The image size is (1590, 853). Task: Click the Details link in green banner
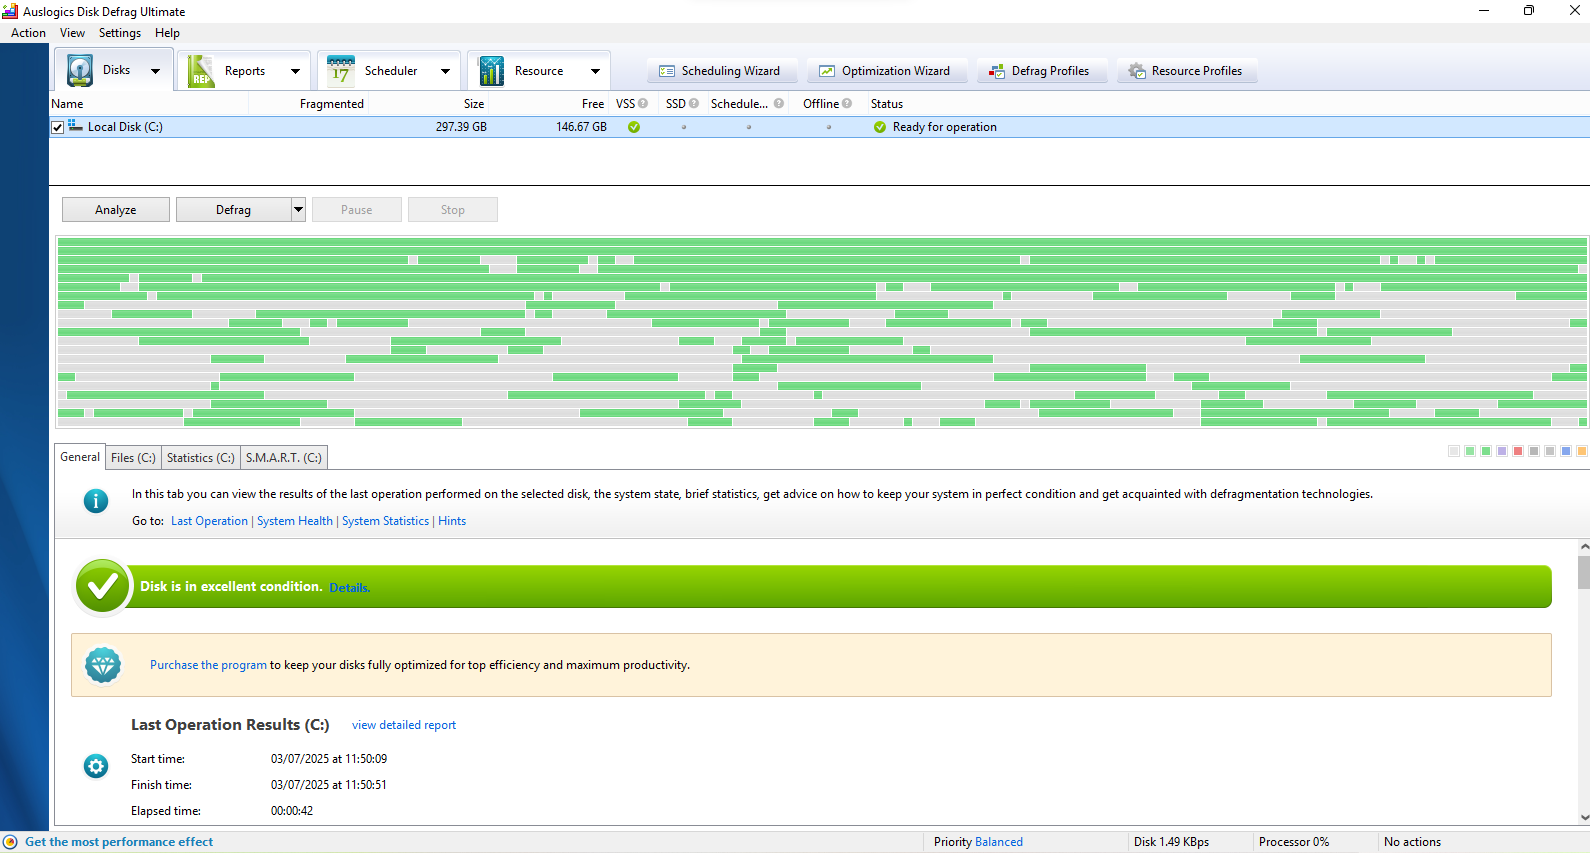tap(349, 588)
